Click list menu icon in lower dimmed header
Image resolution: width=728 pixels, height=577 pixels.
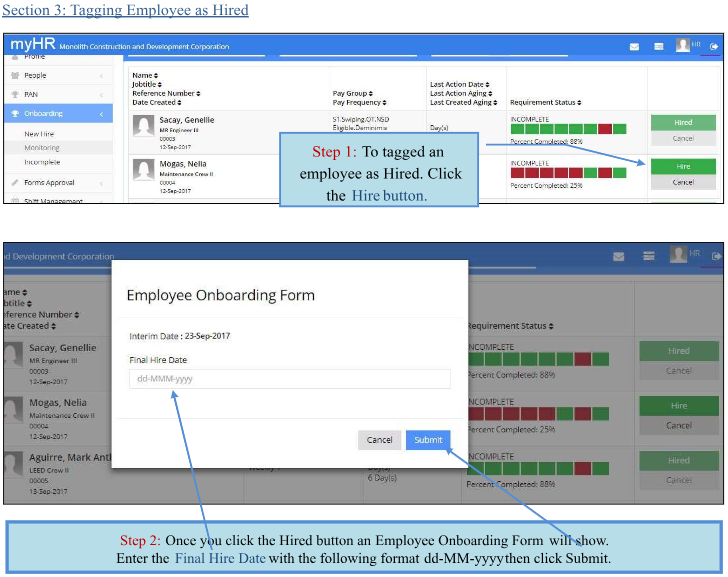pyautogui.click(x=649, y=256)
